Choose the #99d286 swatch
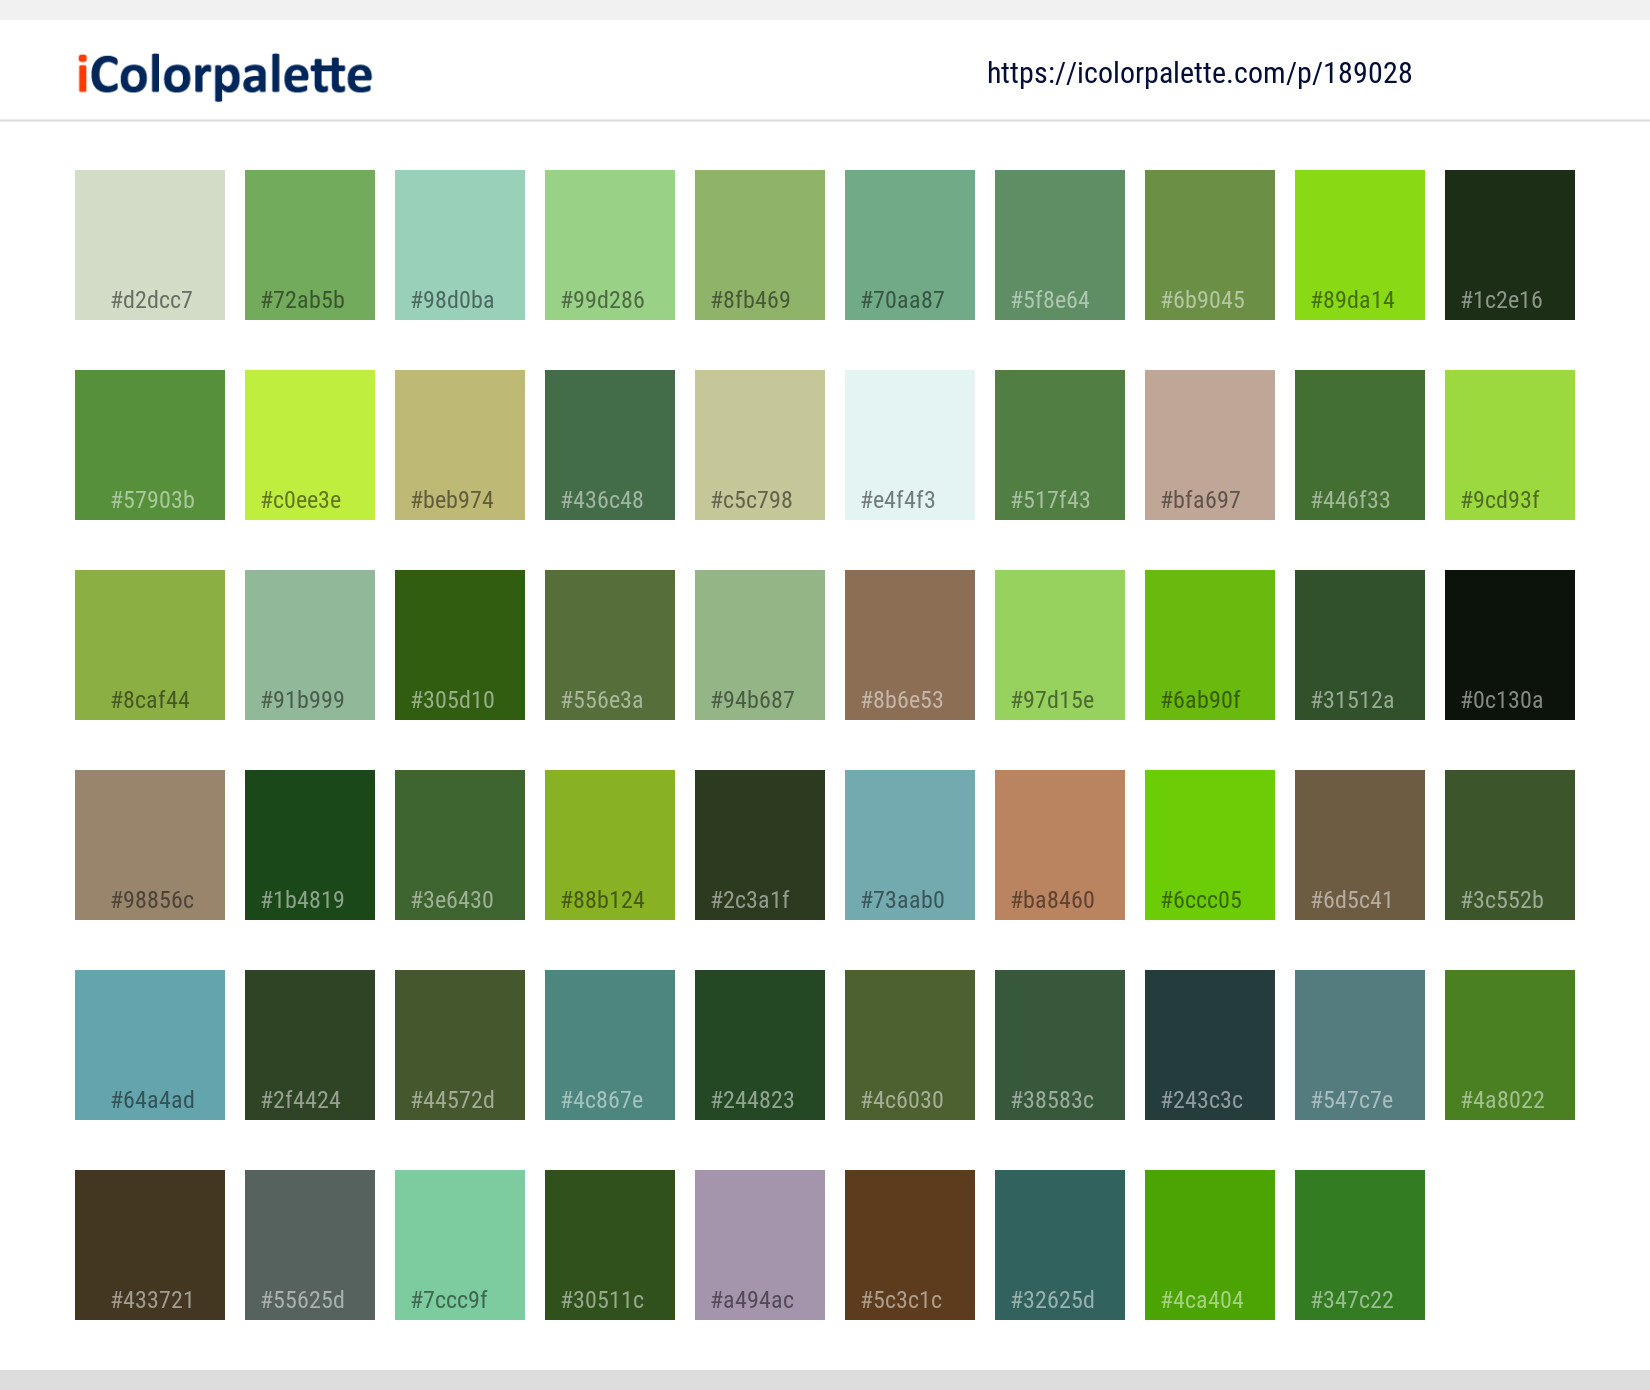The height and width of the screenshot is (1390, 1650). tap(610, 245)
